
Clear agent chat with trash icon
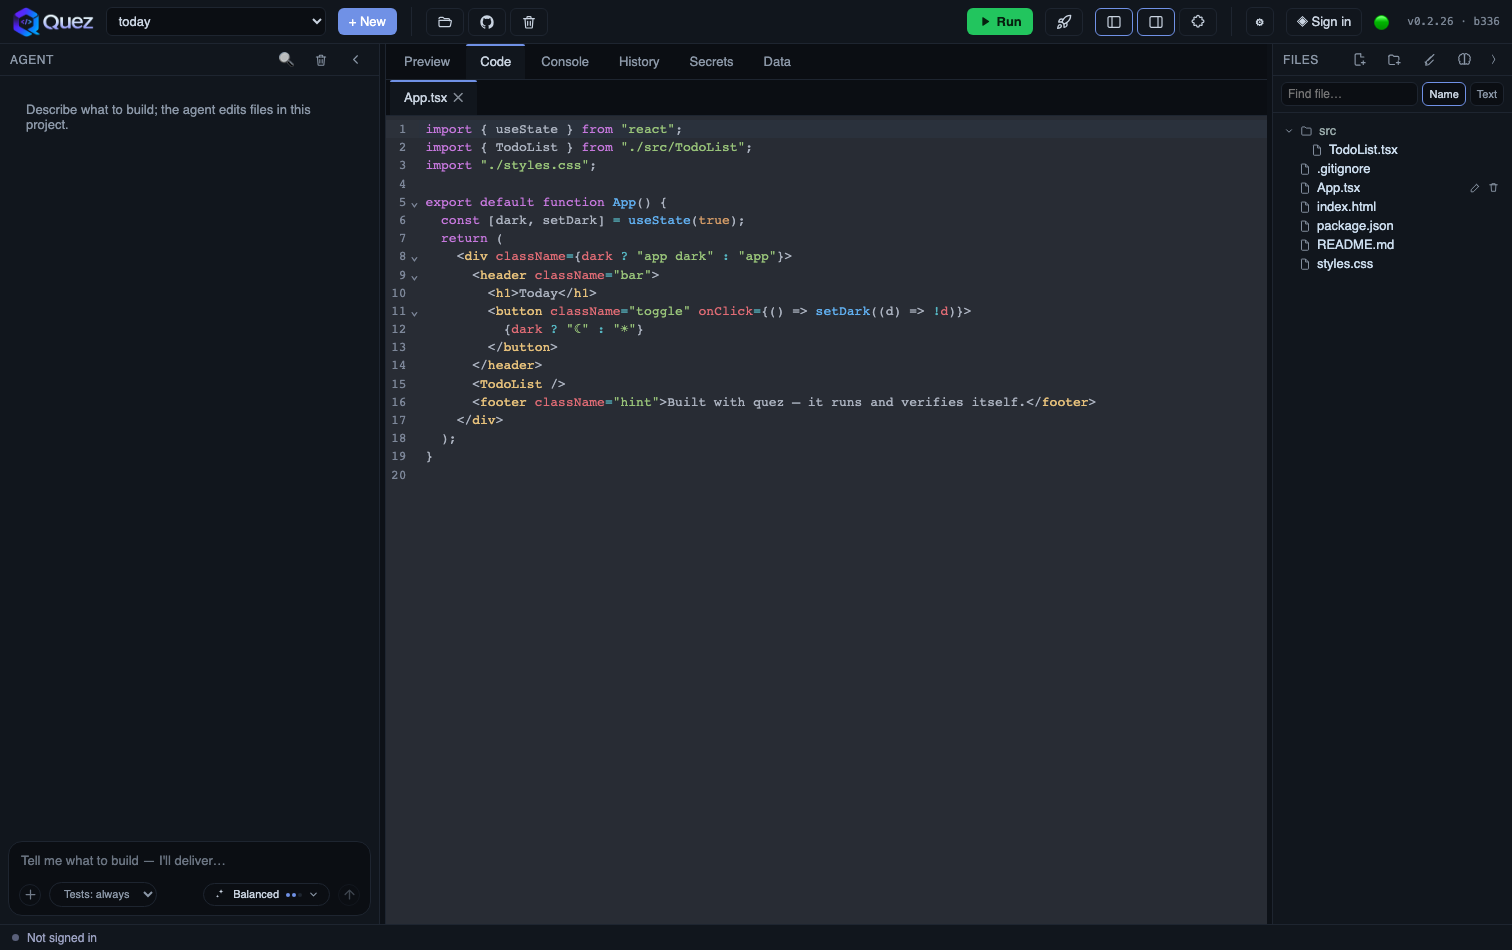click(x=321, y=60)
